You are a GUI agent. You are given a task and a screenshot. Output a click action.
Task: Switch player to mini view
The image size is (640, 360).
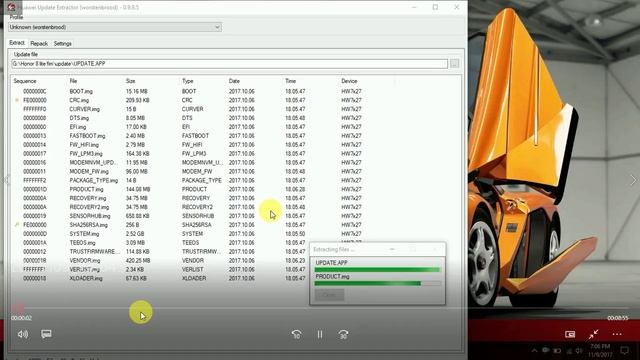point(570,334)
